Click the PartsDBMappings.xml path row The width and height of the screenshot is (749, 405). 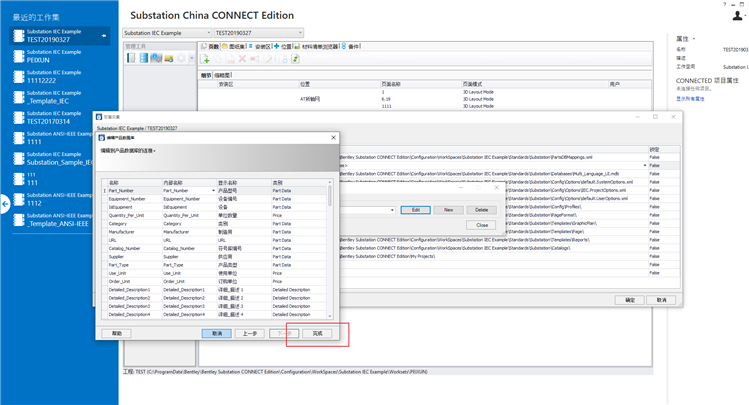pos(493,157)
